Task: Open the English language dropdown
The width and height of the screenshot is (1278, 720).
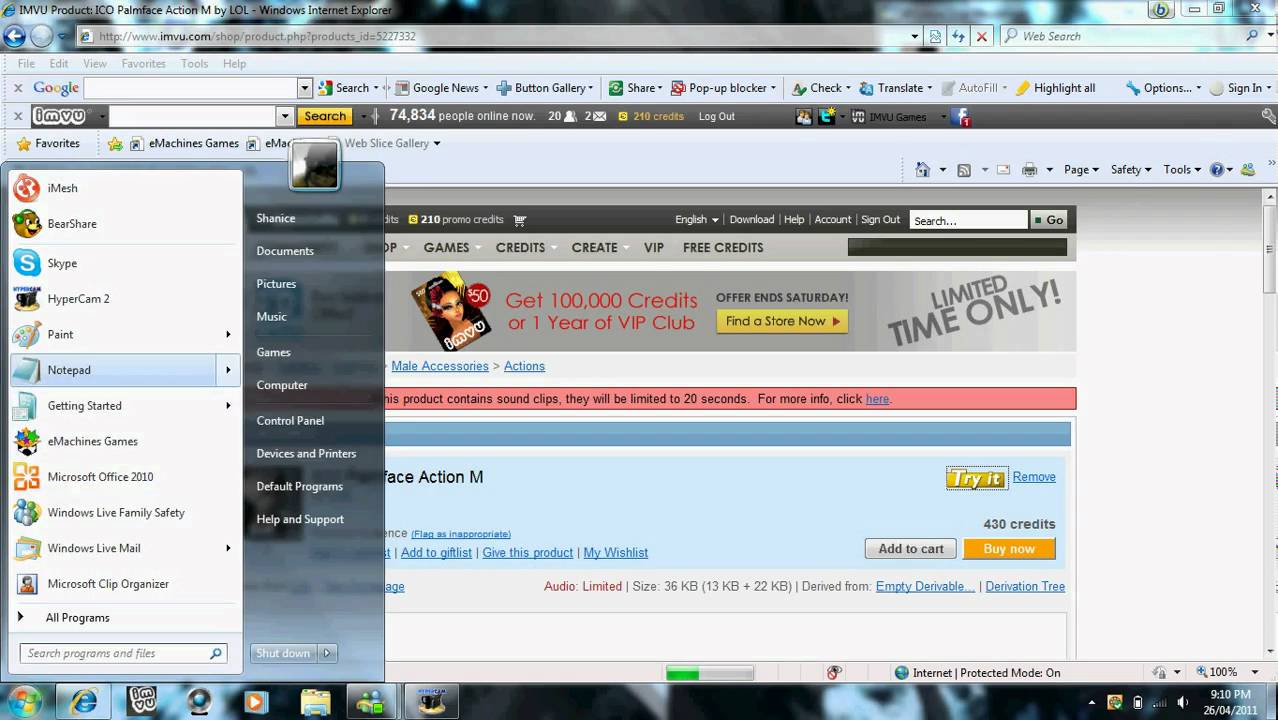Action: coord(697,220)
